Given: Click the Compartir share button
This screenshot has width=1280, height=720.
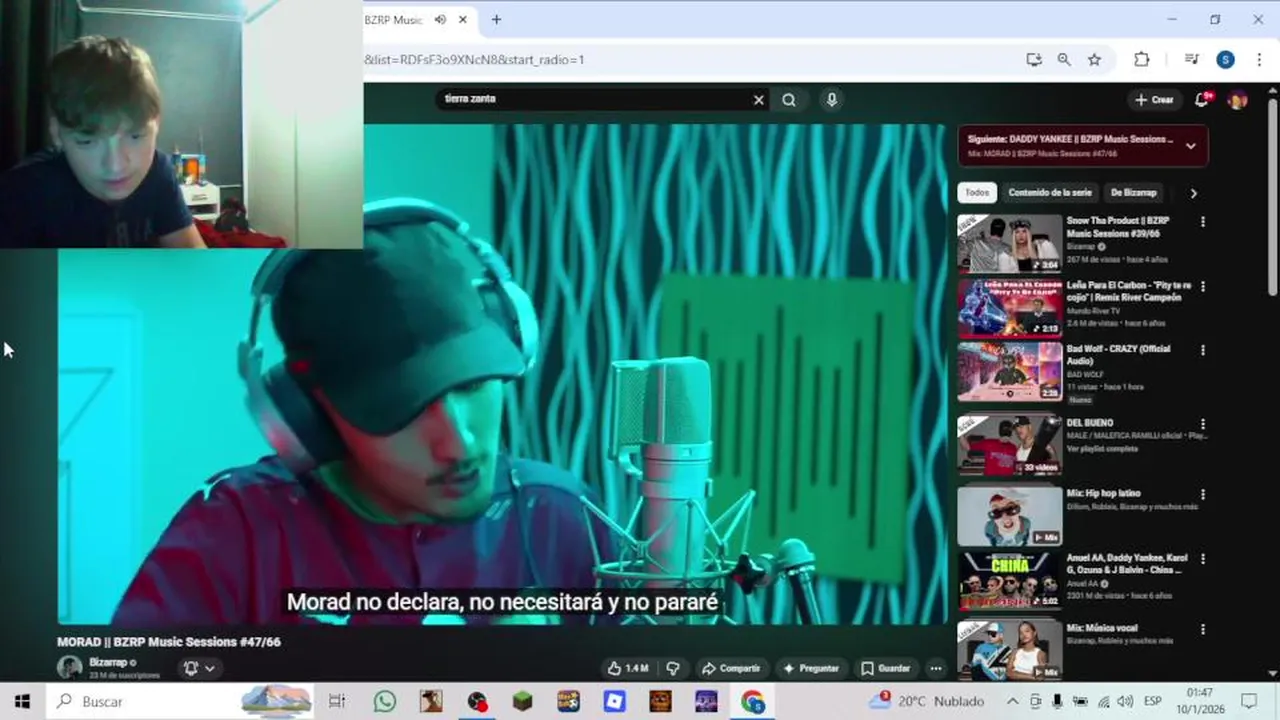Looking at the screenshot, I should 731,668.
